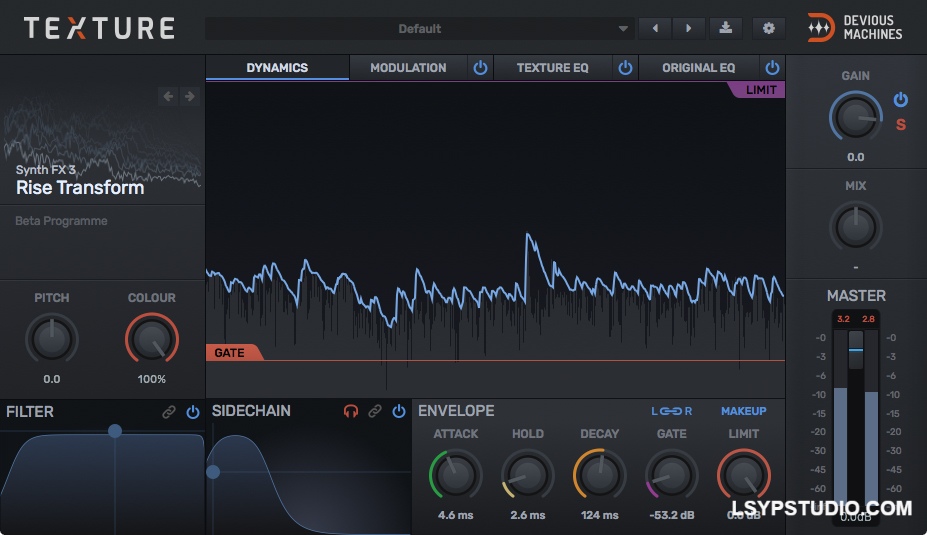Viewport: 927px width, 535px height.
Task: Click the Hold knob
Action: (527, 475)
